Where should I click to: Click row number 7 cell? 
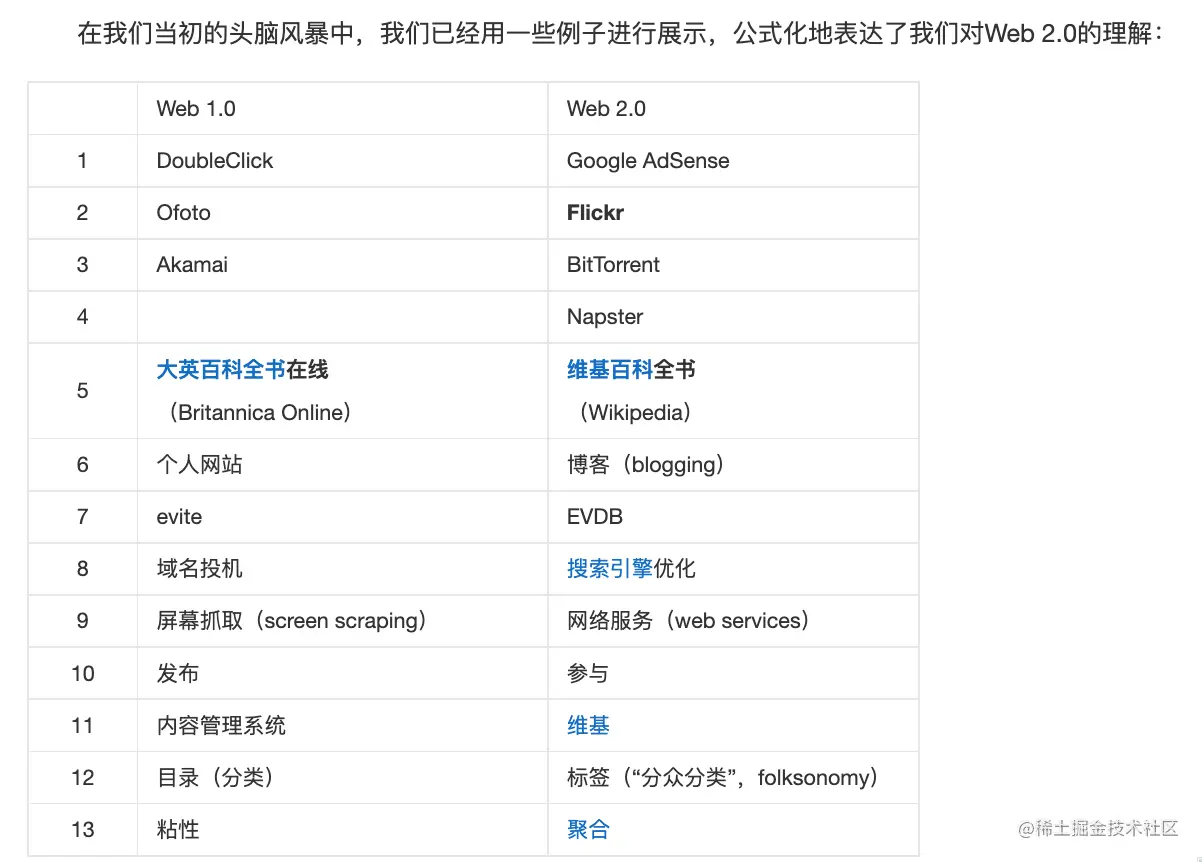point(83,517)
